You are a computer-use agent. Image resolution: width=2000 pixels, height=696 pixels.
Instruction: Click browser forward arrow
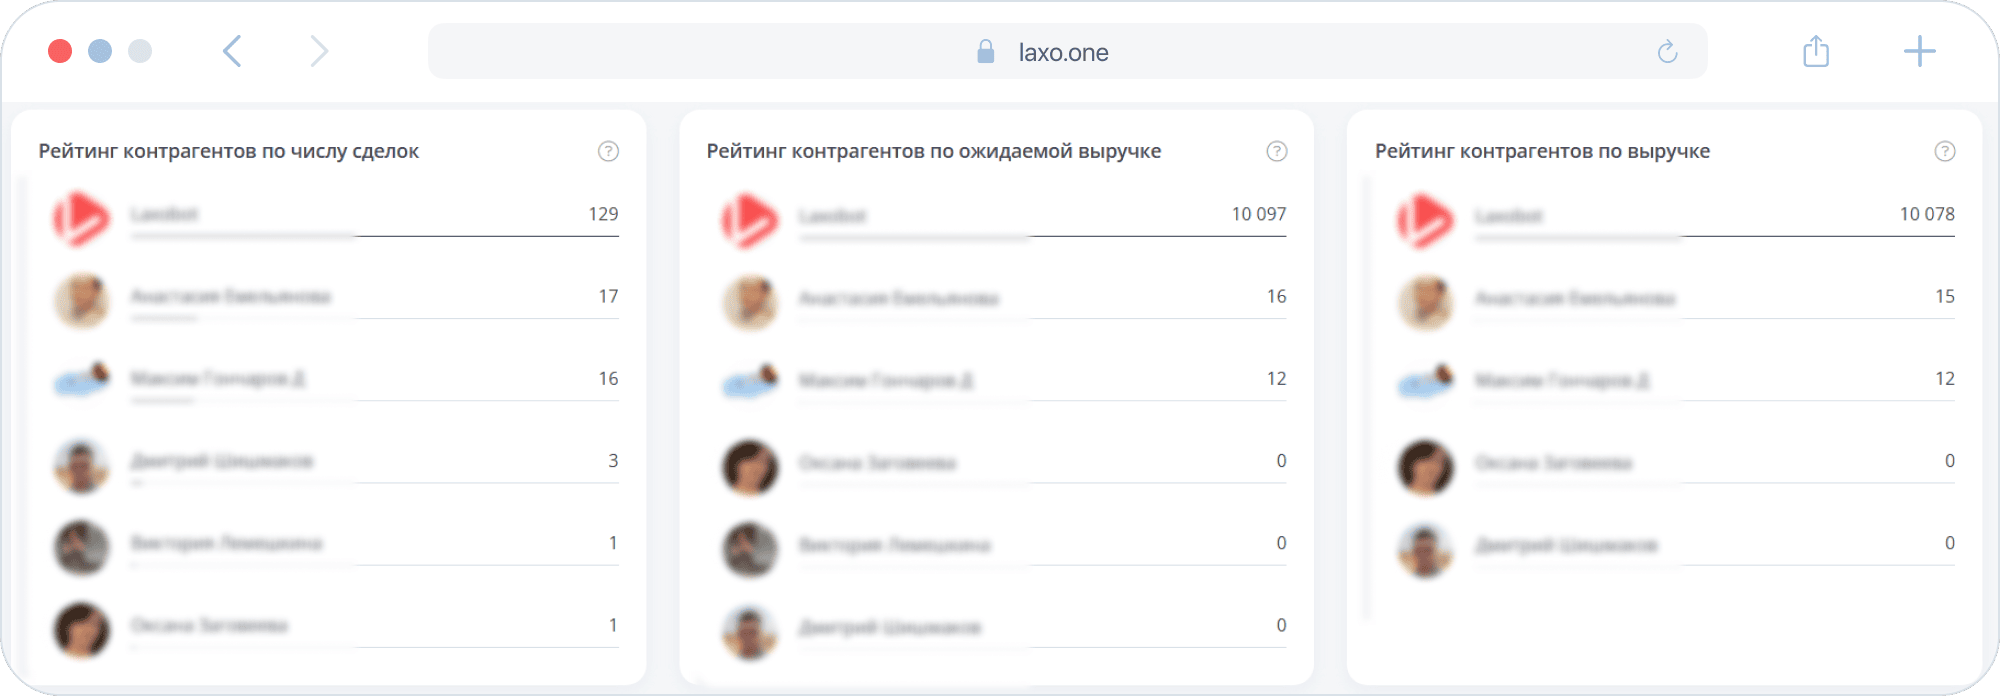pos(318,51)
